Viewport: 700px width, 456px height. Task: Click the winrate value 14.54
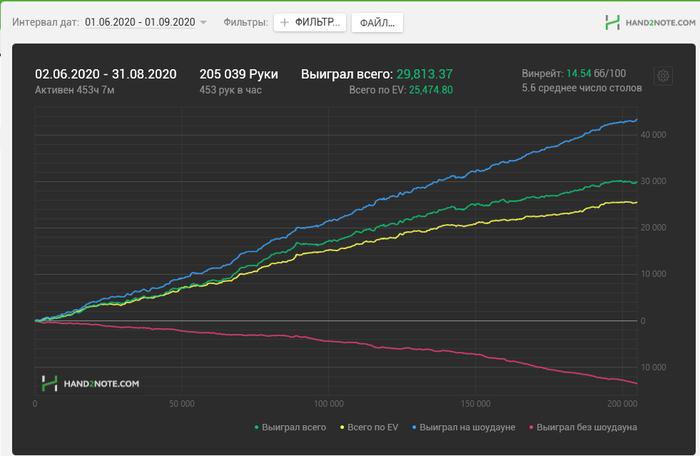[x=579, y=73]
